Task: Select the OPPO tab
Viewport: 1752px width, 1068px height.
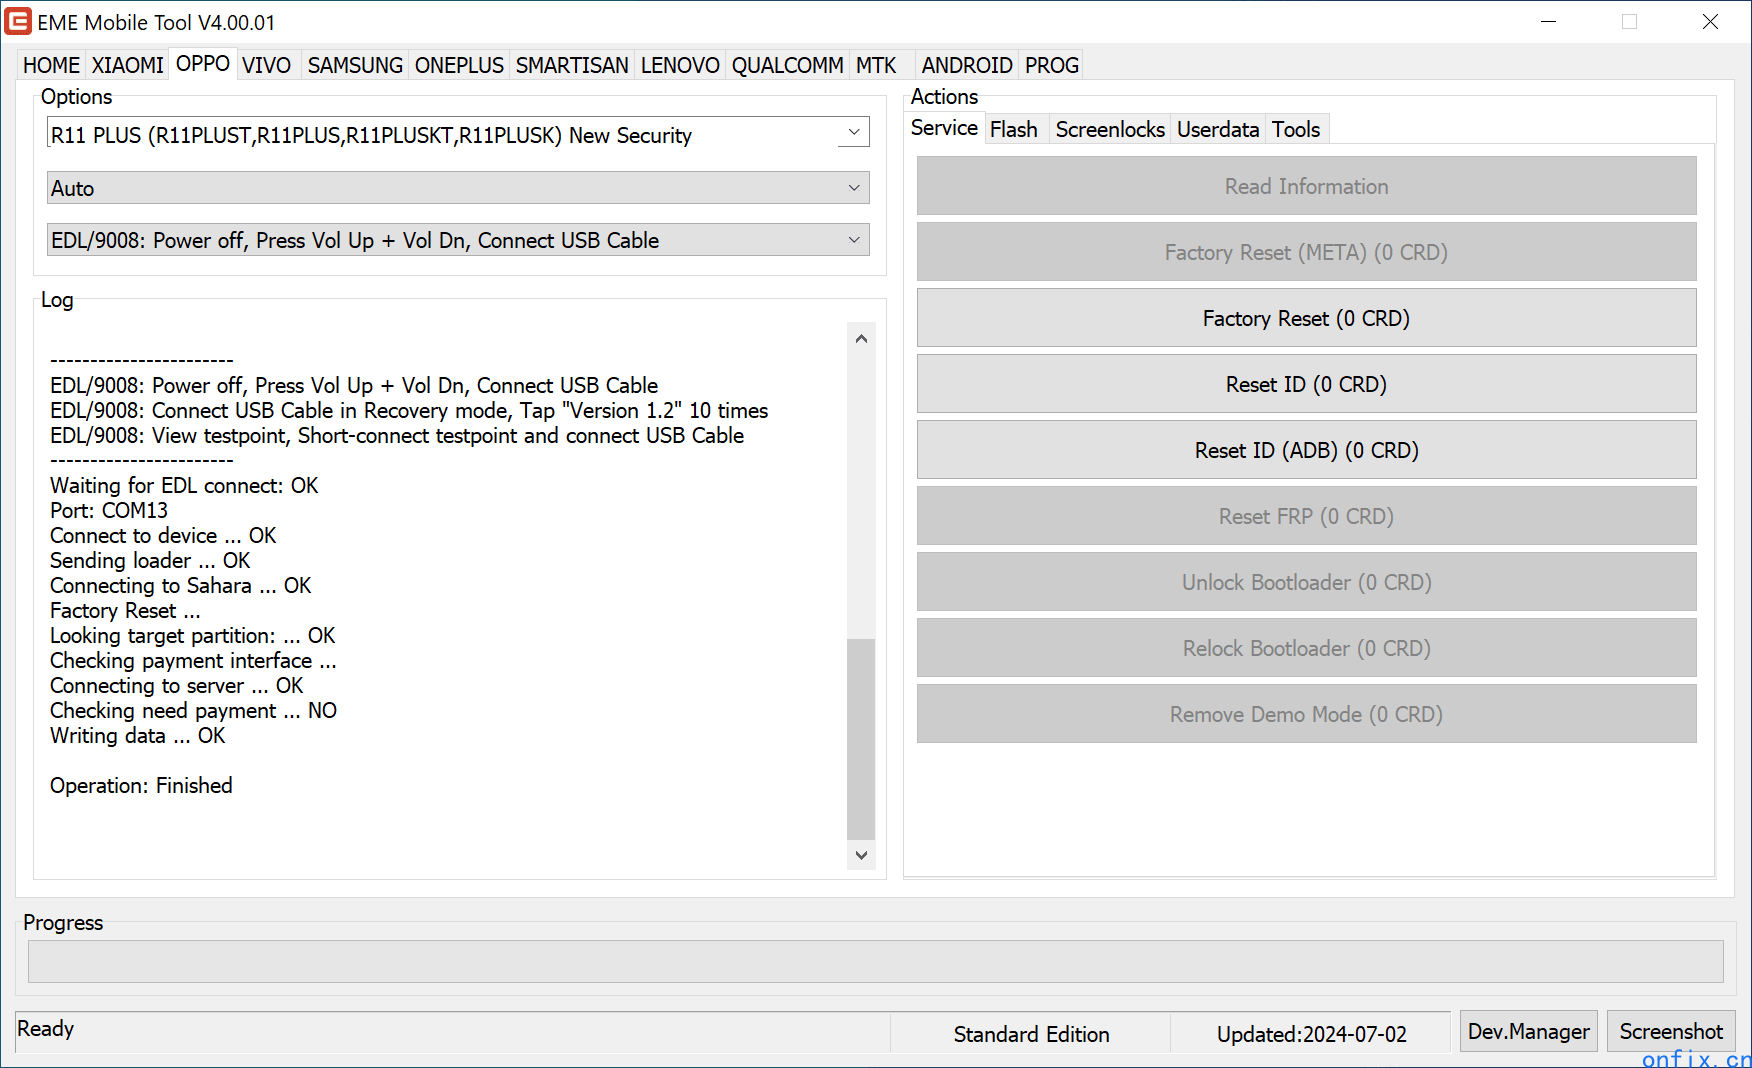Action: [x=203, y=63]
